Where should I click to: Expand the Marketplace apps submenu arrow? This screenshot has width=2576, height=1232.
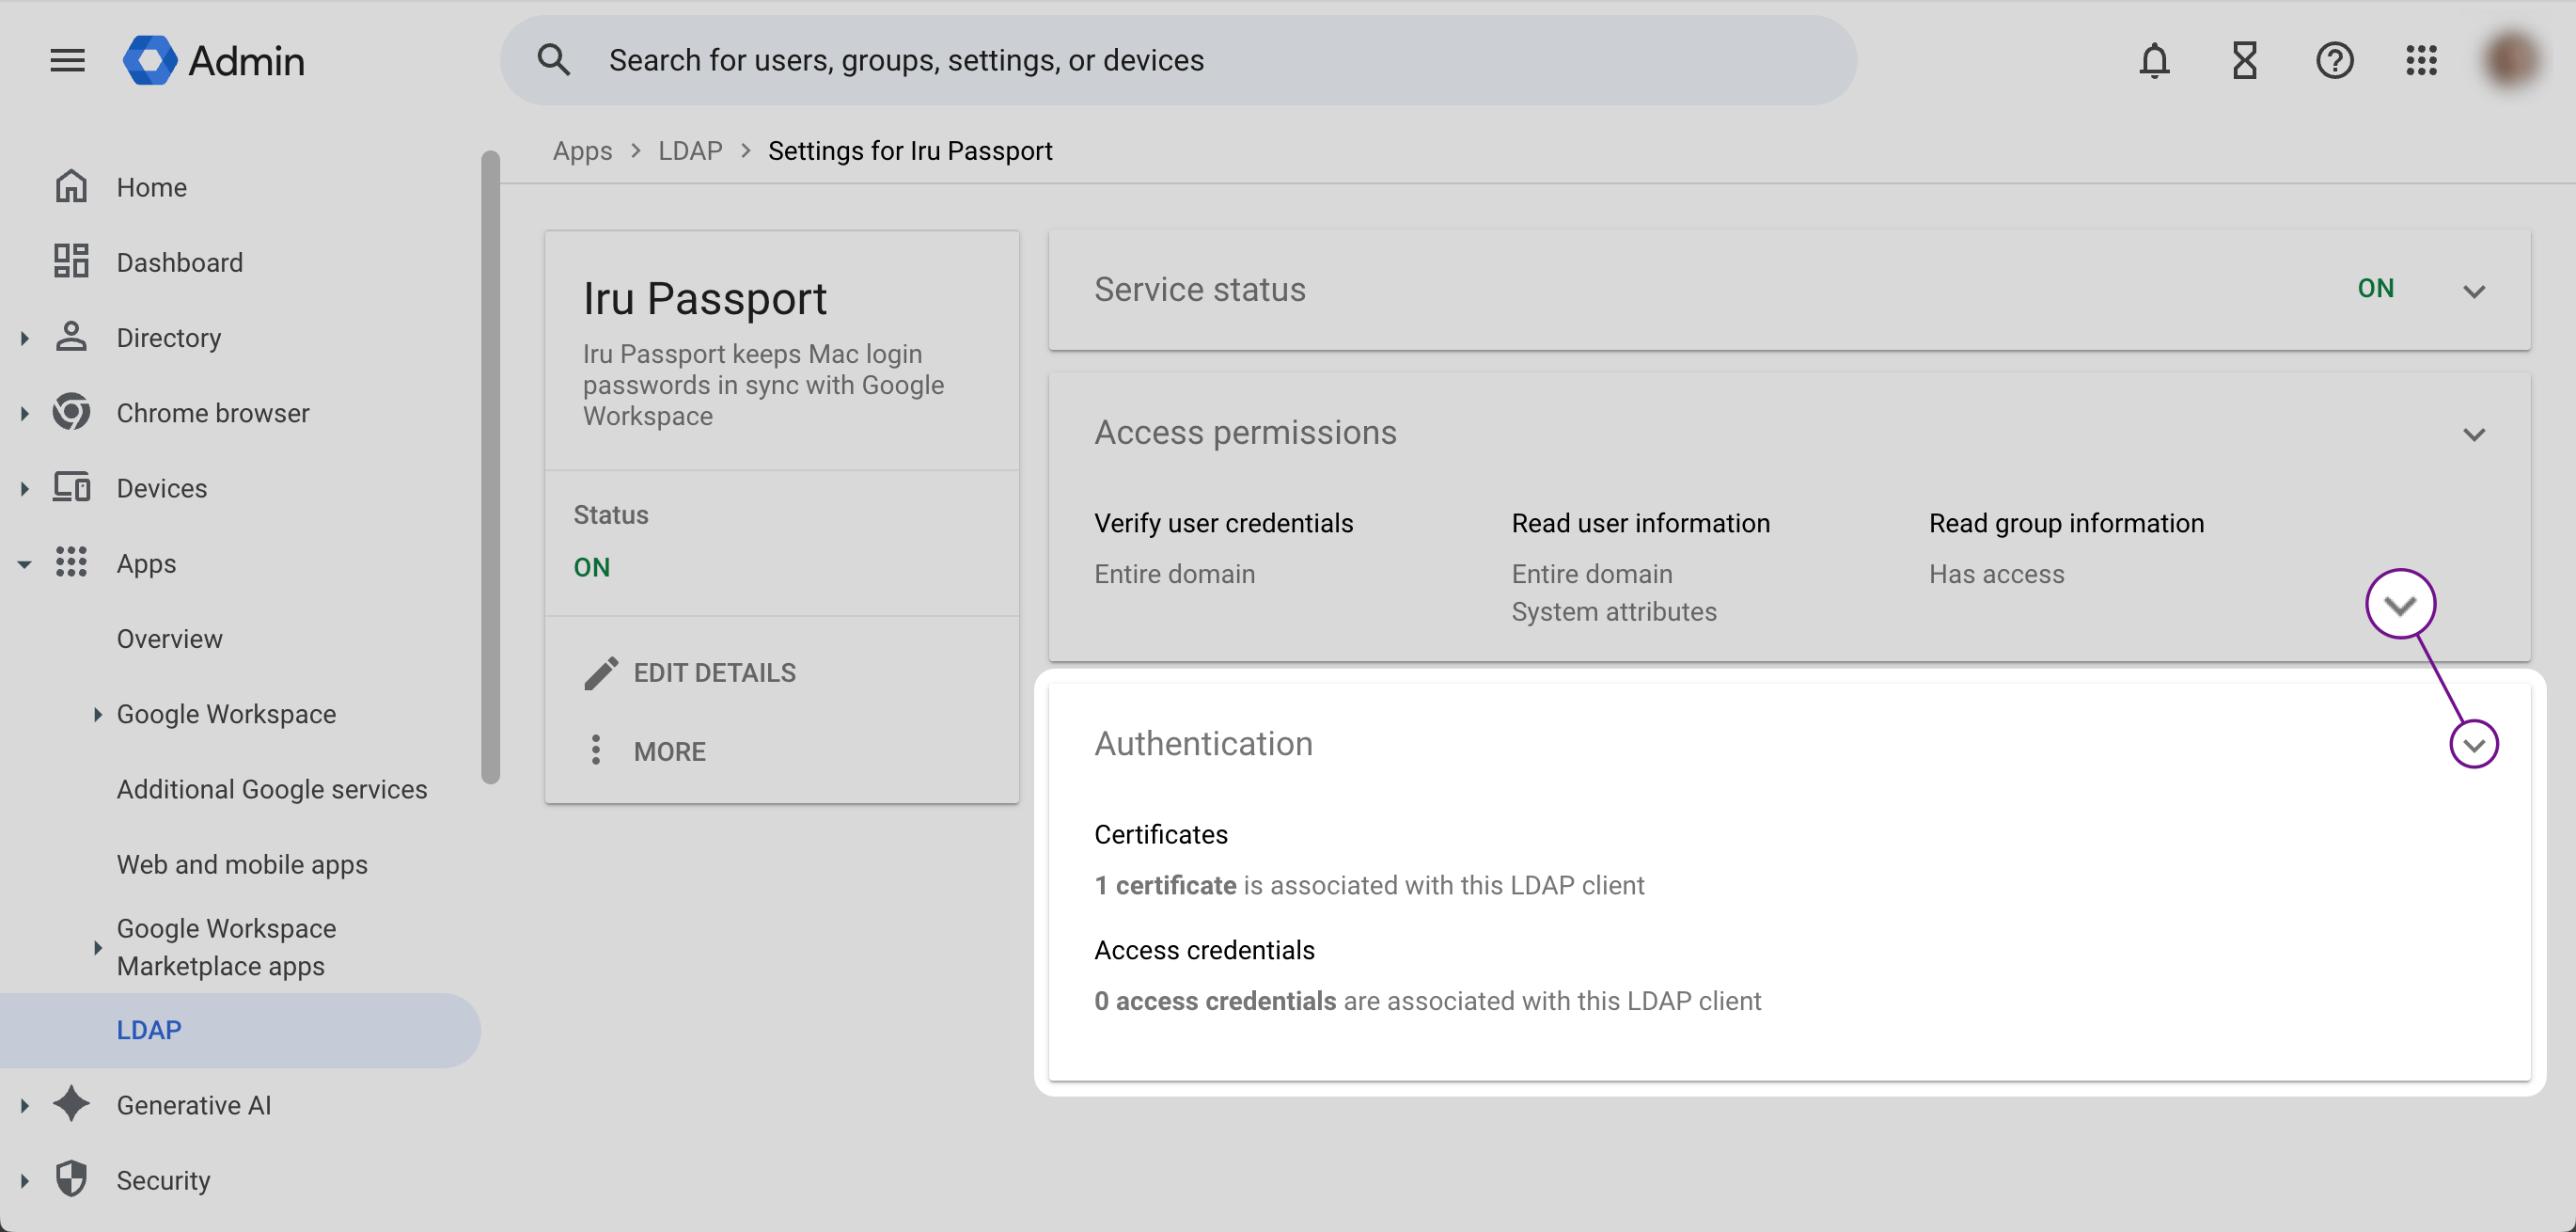click(97, 947)
